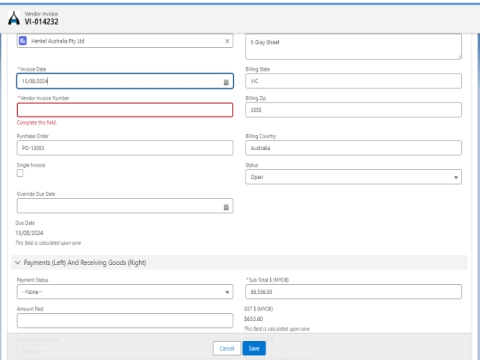Collapse Payments And Receiving Goods section
The width and height of the screenshot is (480, 360).
click(x=18, y=263)
